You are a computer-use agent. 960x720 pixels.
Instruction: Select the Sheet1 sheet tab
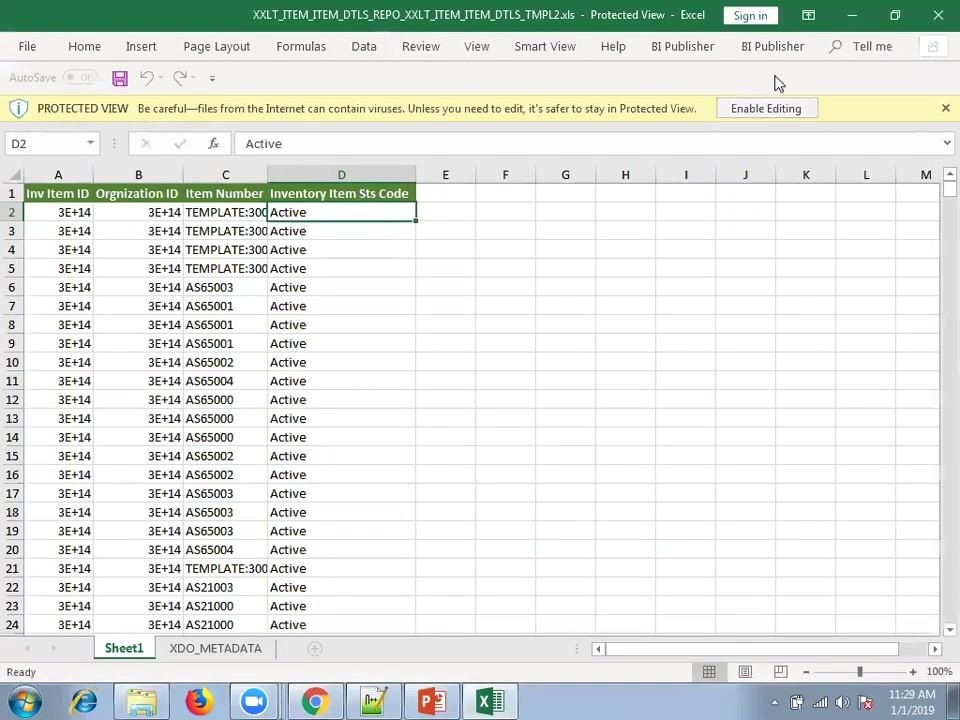(124, 648)
